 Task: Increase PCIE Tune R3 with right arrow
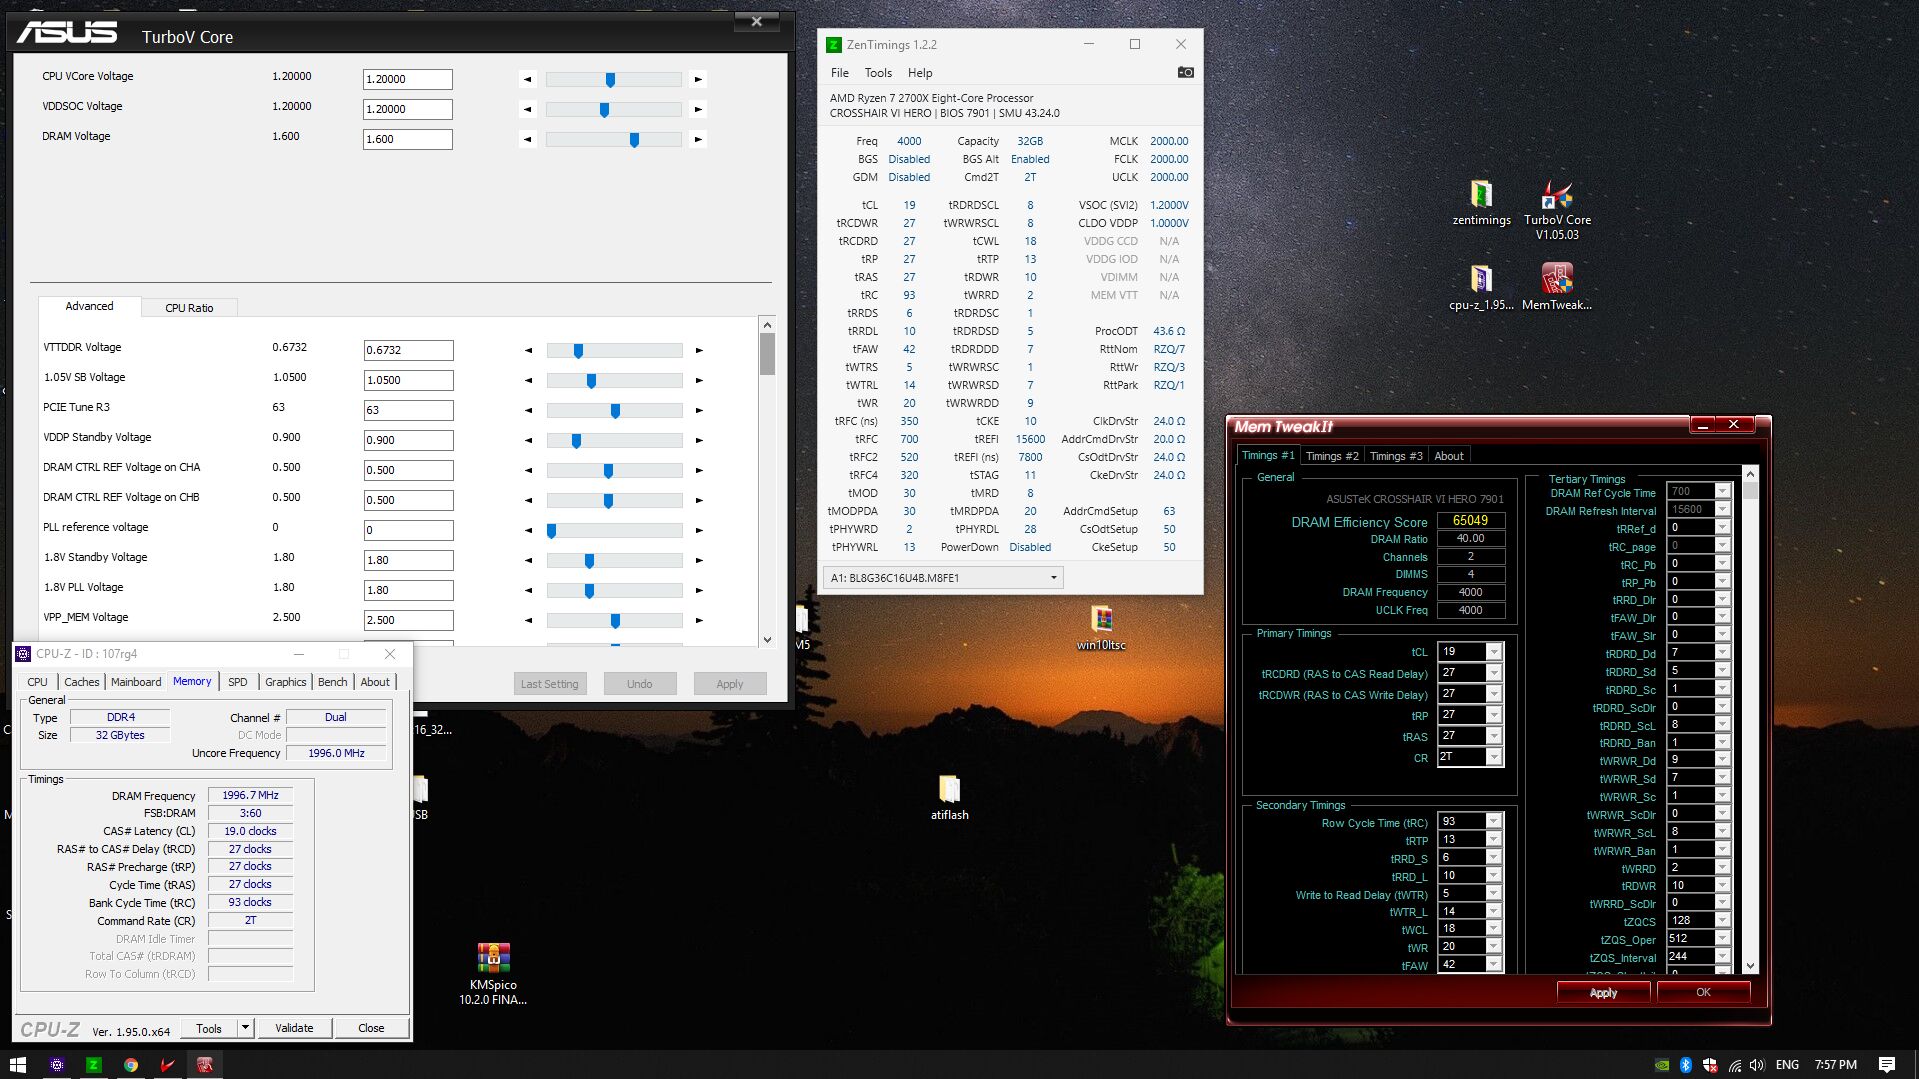click(x=699, y=410)
